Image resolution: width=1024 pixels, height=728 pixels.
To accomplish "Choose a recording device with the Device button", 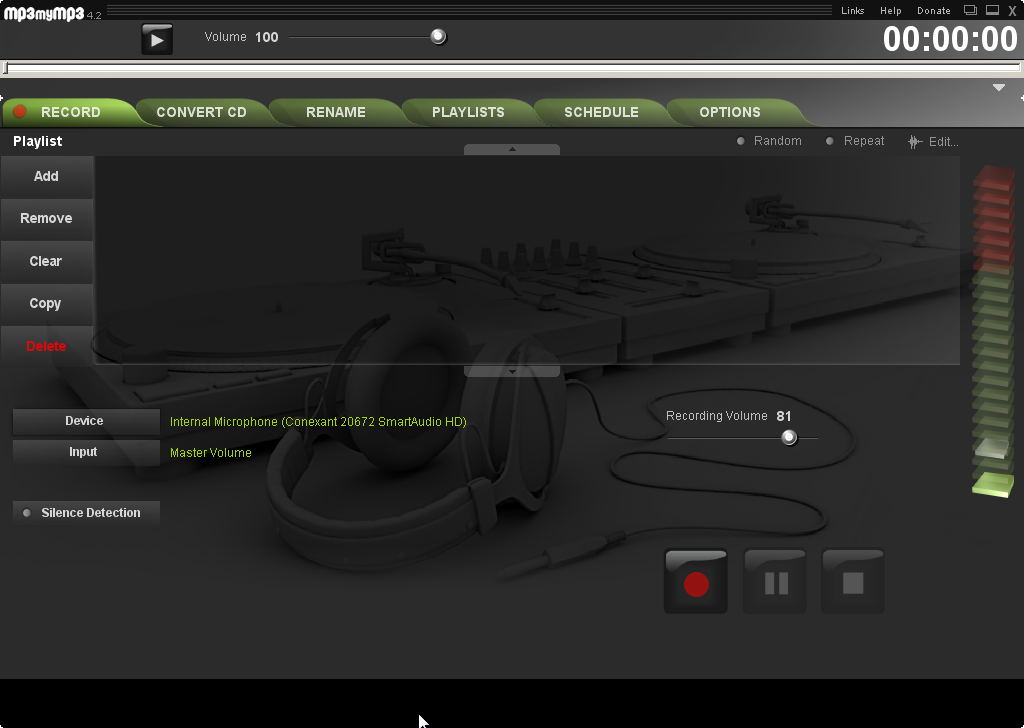I will (x=86, y=421).
